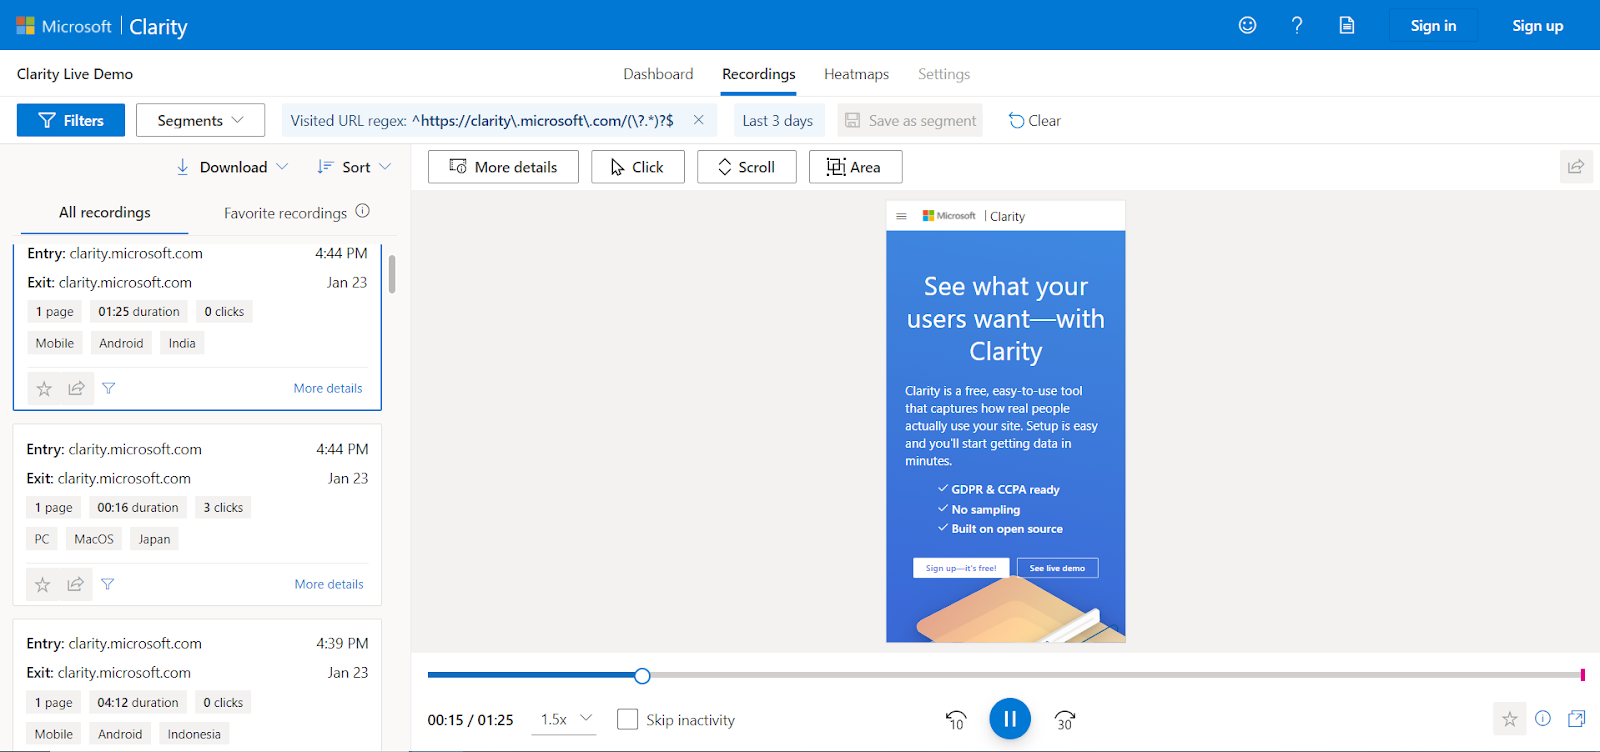Enable the Skip inactivity checkbox
The height and width of the screenshot is (752, 1600).
[x=628, y=719]
